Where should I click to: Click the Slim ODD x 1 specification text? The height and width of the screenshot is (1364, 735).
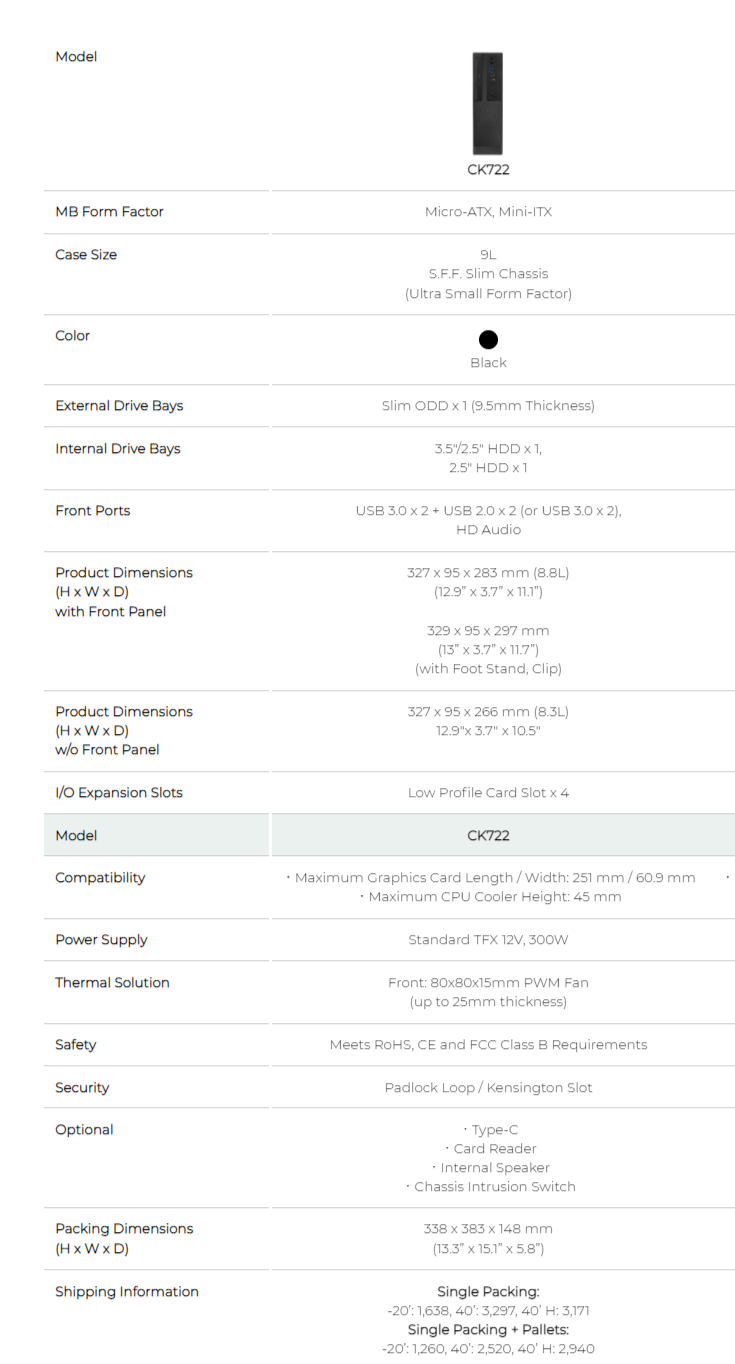(488, 406)
